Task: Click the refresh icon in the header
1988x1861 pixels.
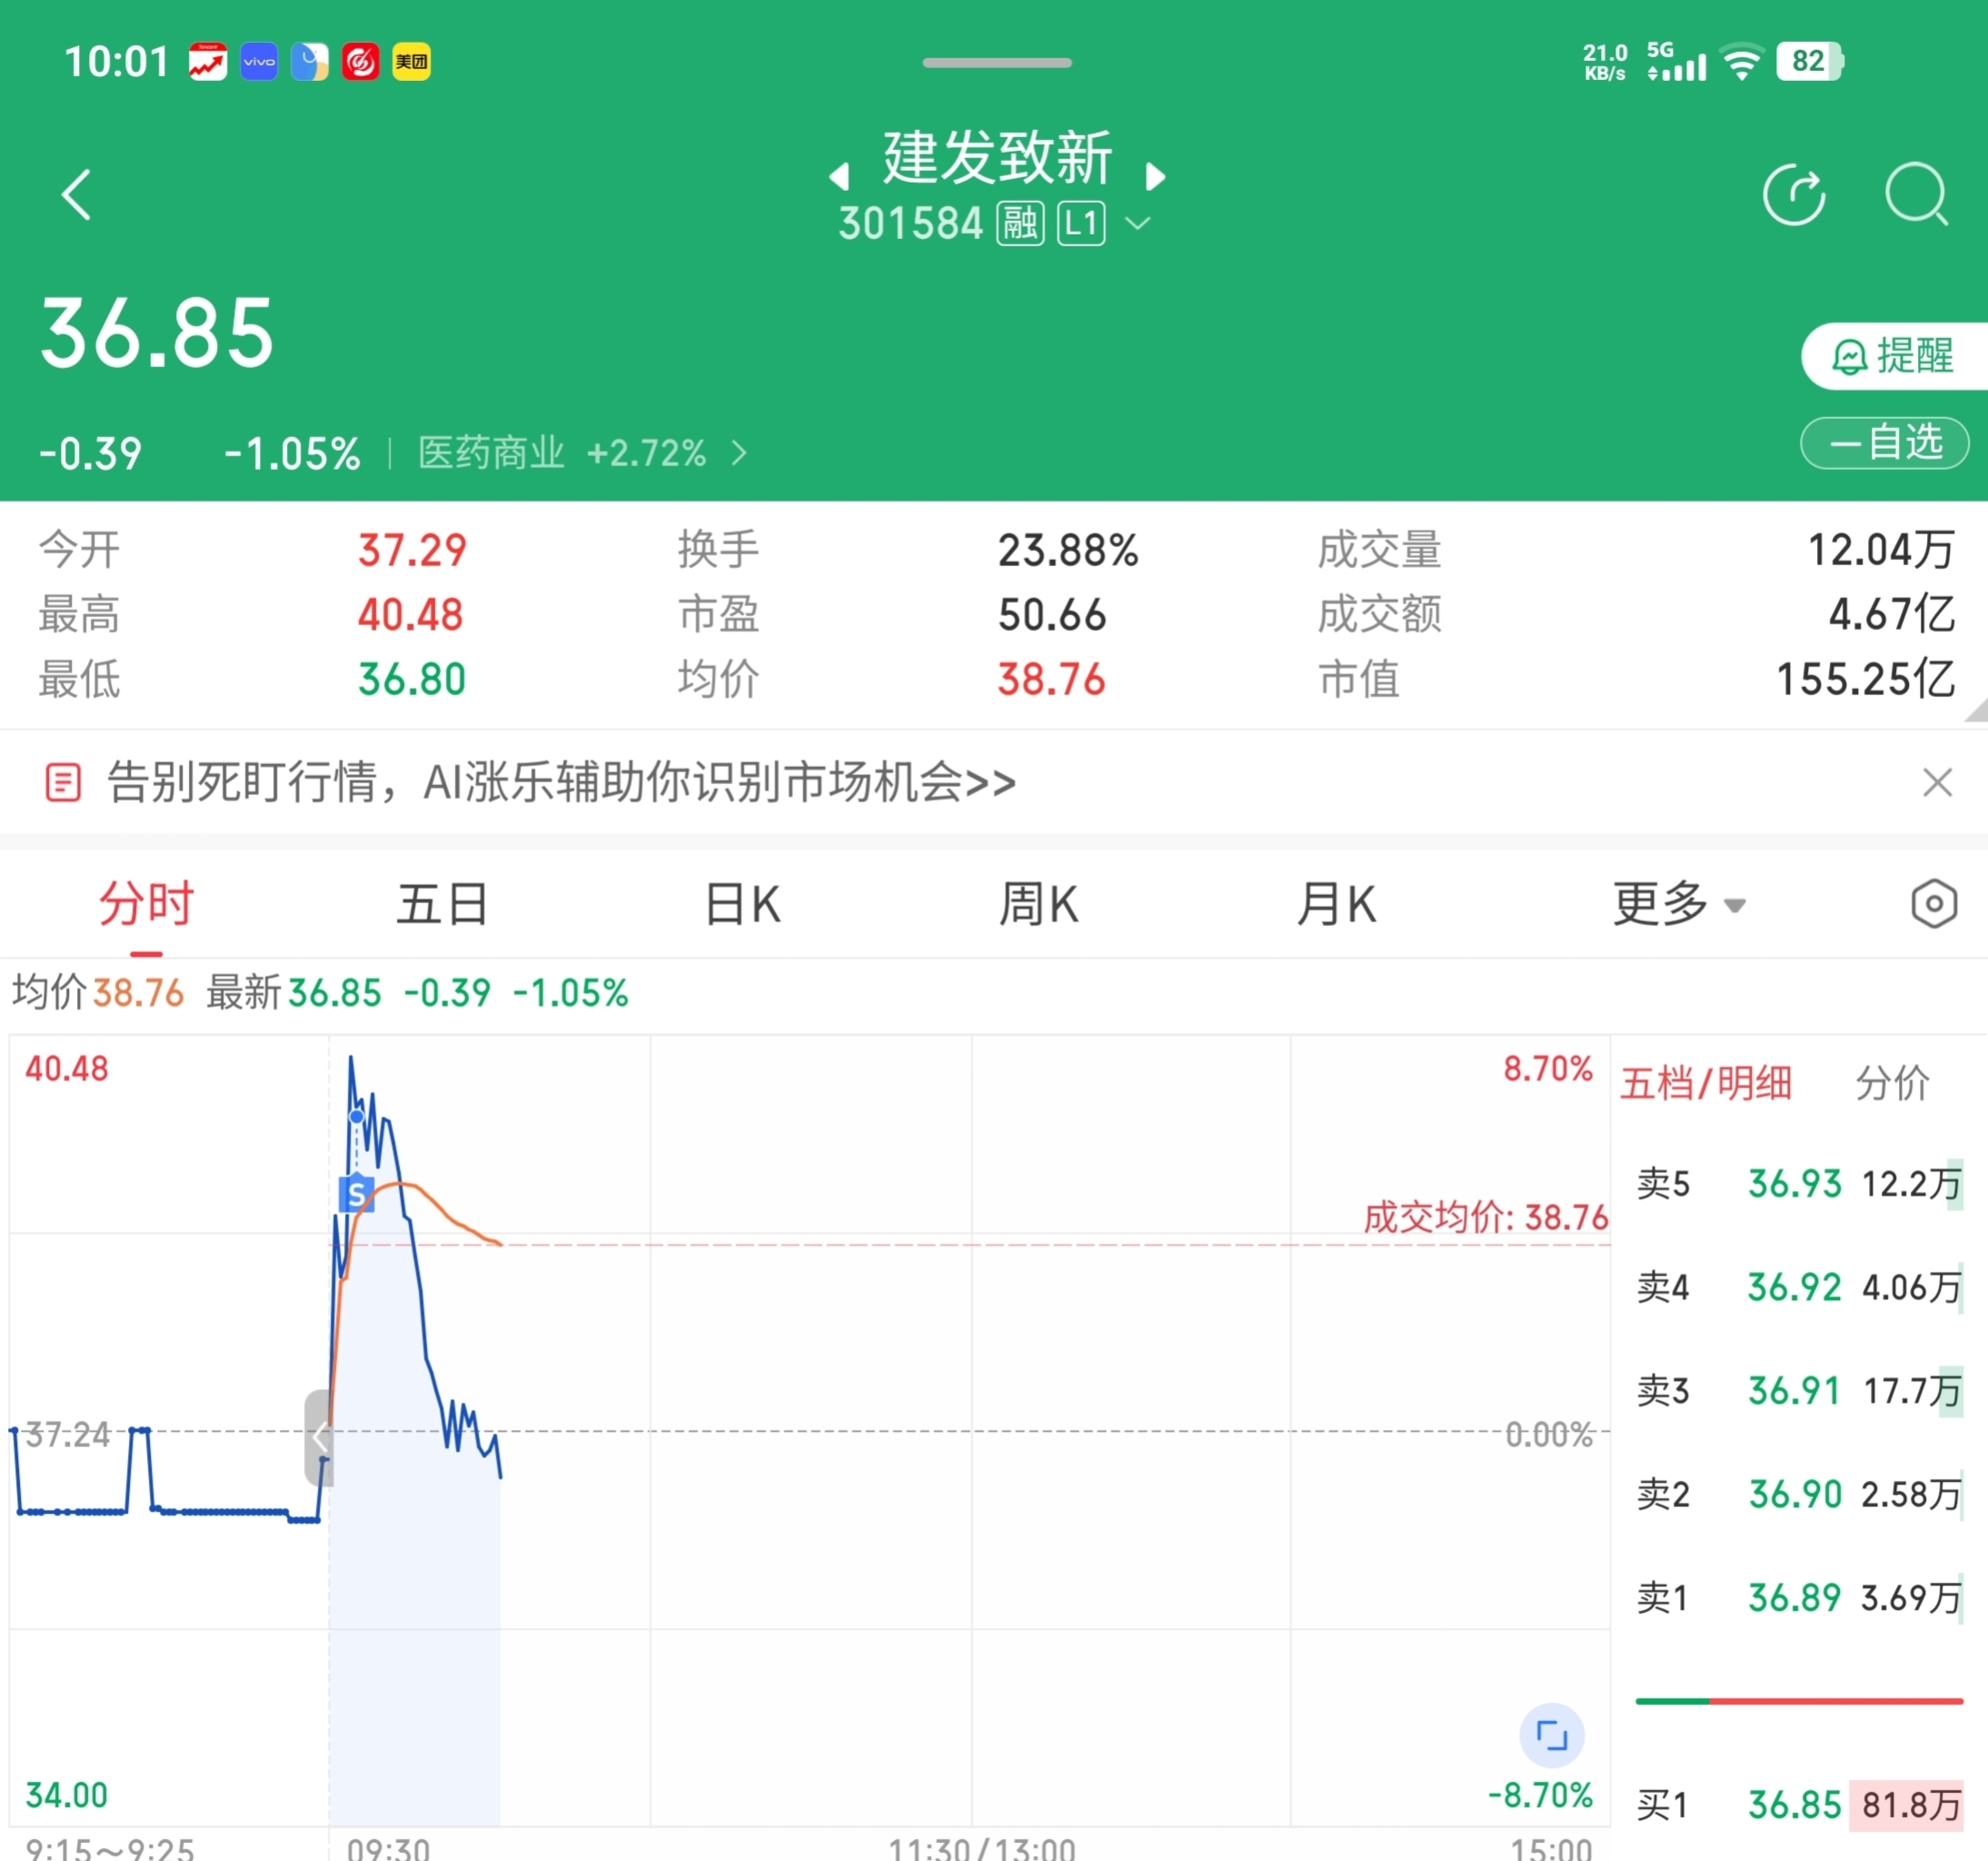Action: tap(1794, 194)
